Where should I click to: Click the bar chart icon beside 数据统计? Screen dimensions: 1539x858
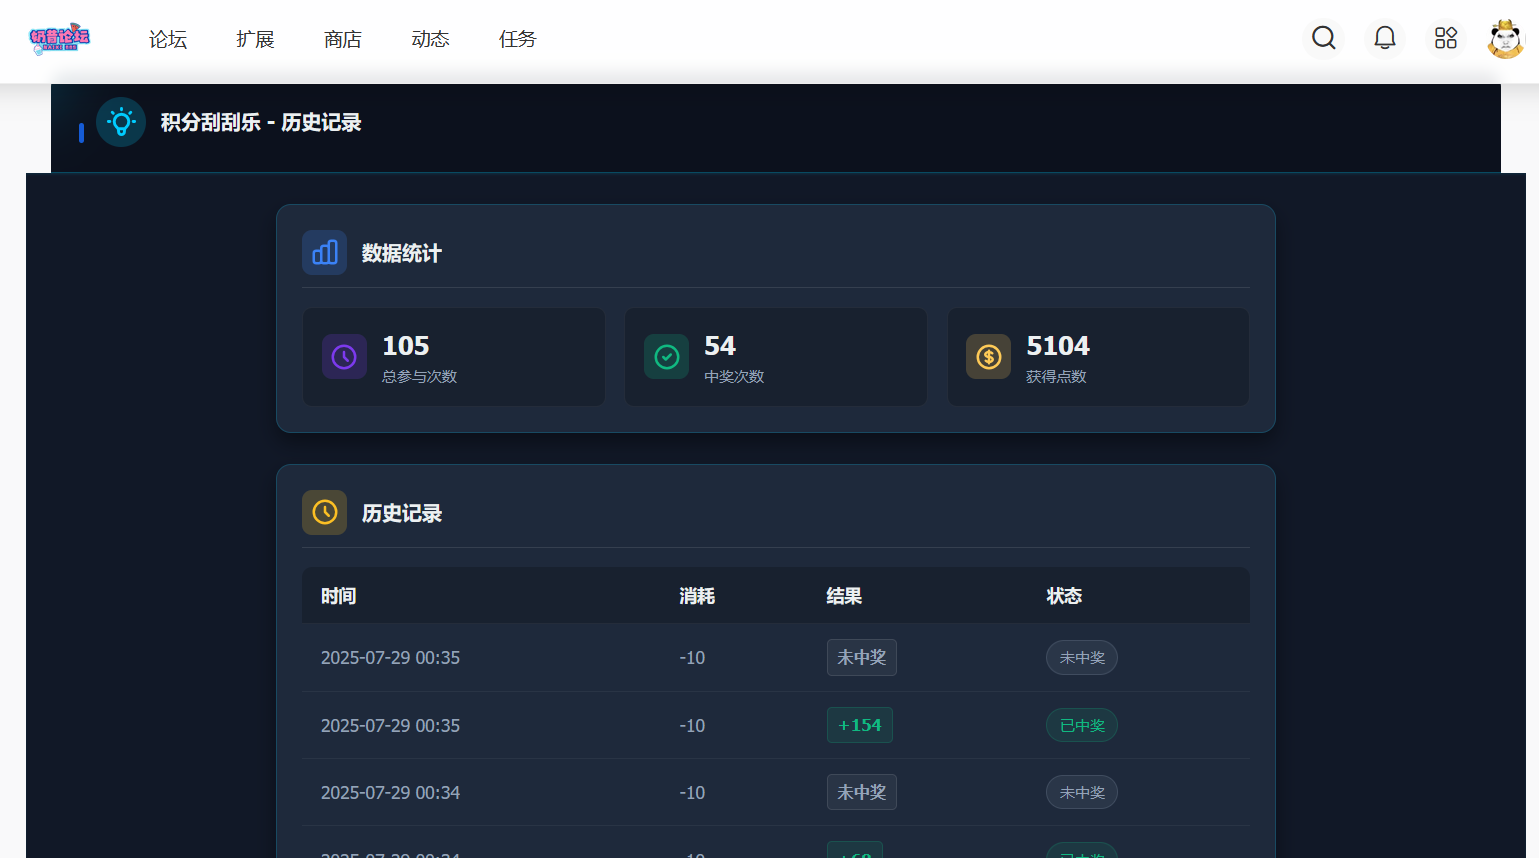coord(325,253)
